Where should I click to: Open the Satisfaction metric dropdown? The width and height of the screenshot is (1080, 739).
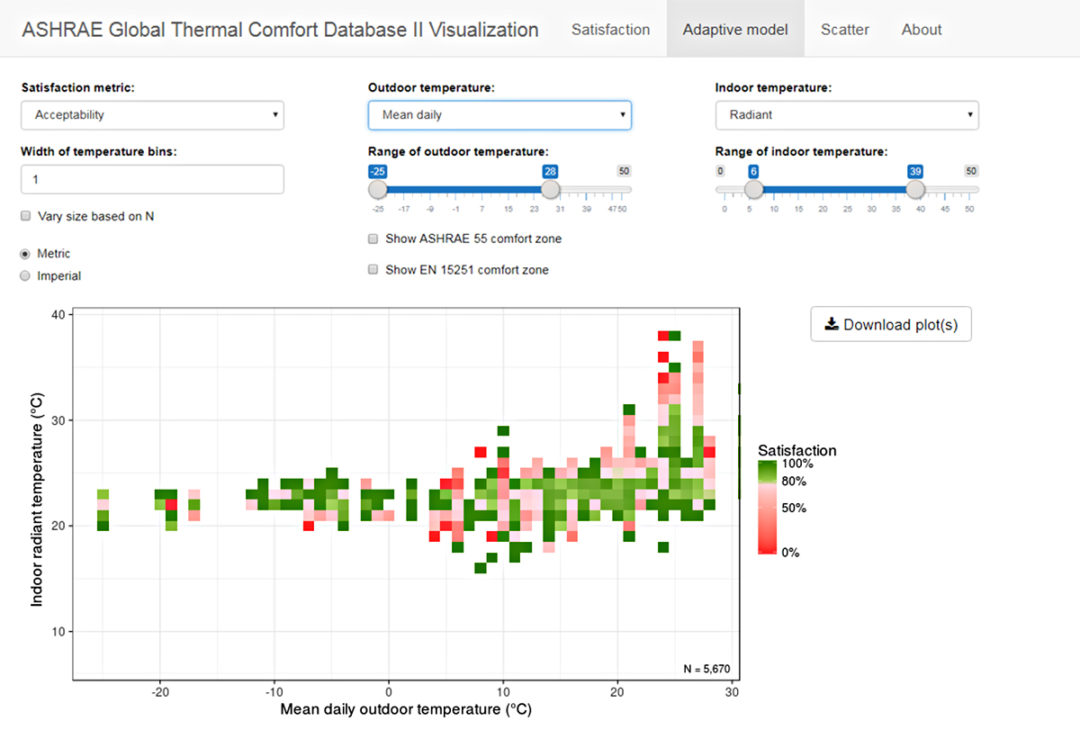tap(151, 115)
